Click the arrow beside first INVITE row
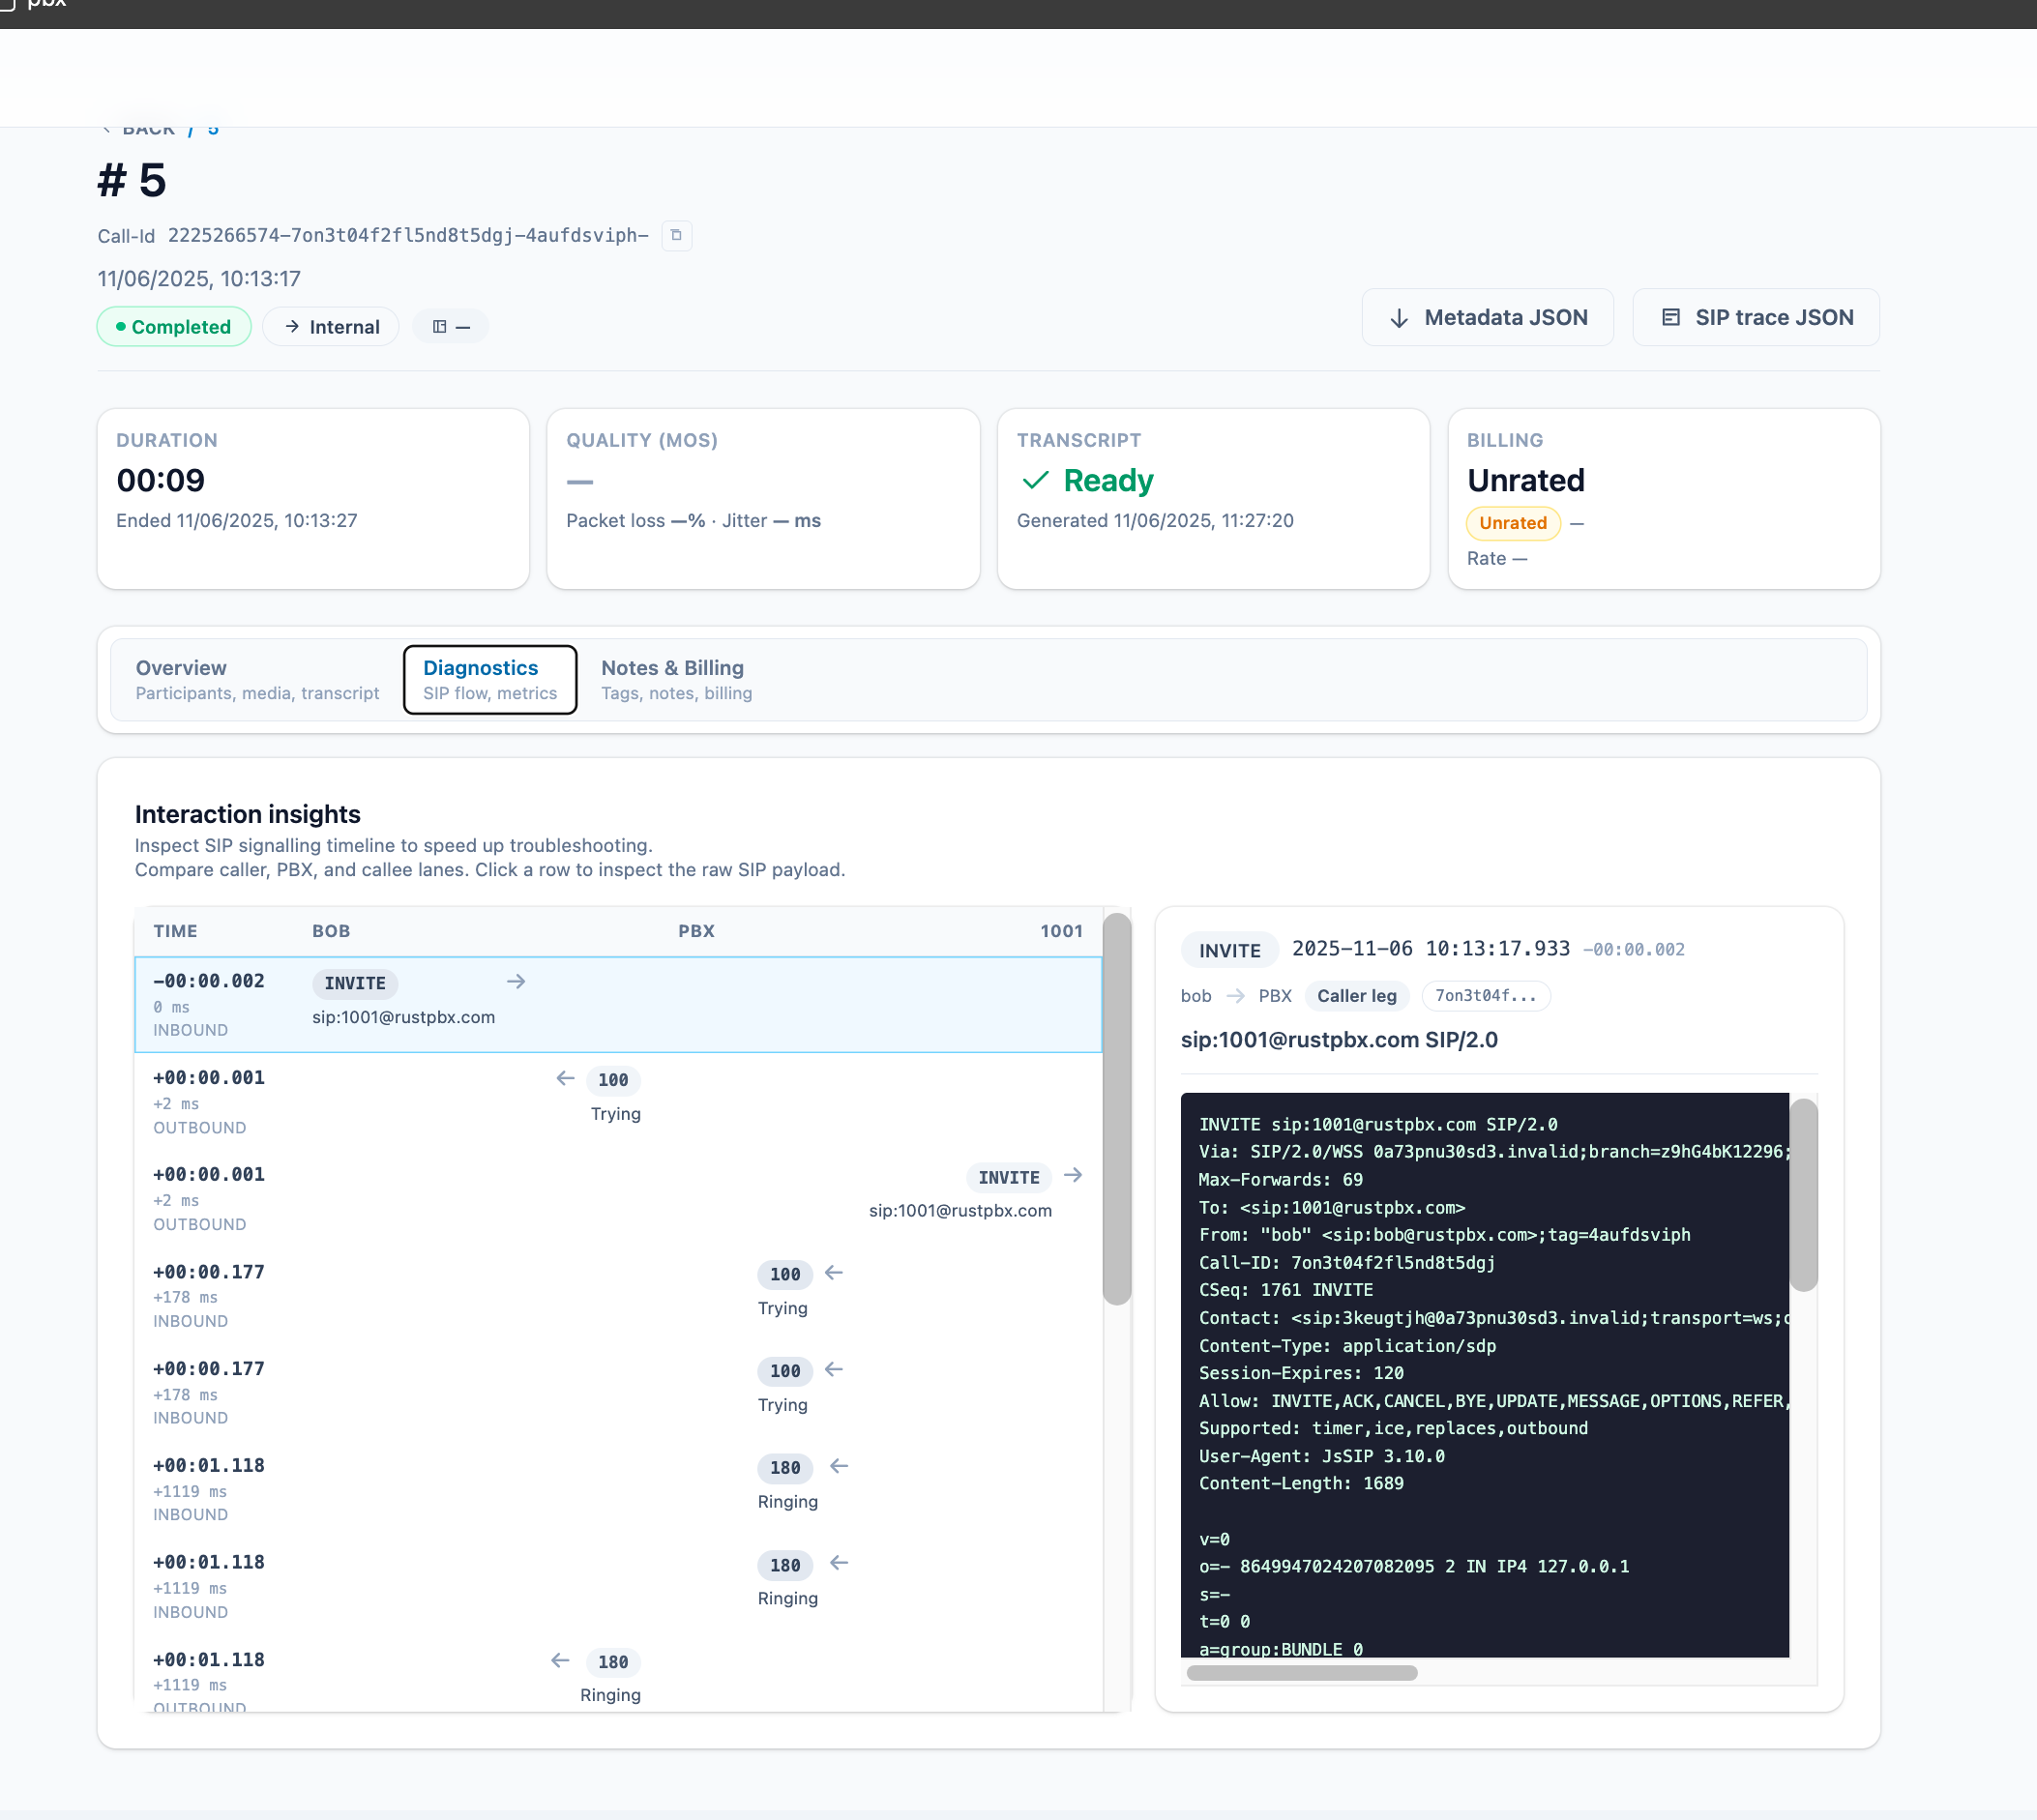The height and width of the screenshot is (1820, 2037). tap(516, 982)
